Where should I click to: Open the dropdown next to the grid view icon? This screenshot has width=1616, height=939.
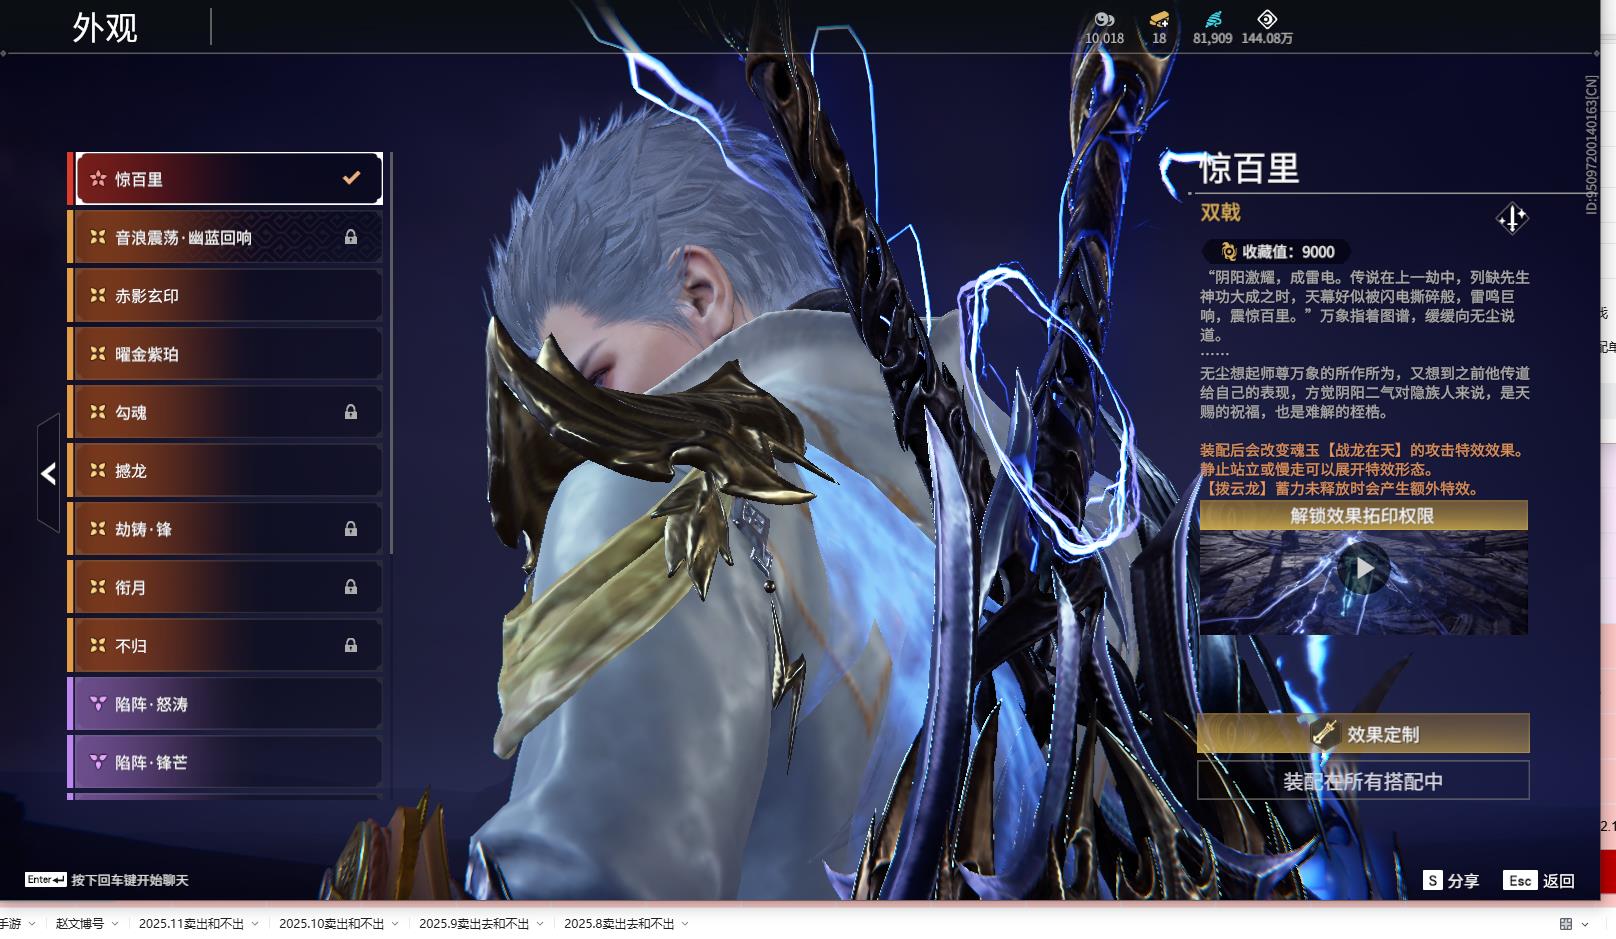point(1585,924)
